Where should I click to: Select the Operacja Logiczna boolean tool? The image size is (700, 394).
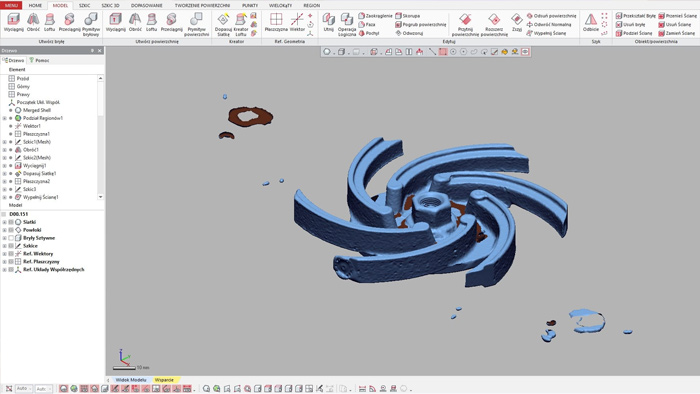coord(347,24)
